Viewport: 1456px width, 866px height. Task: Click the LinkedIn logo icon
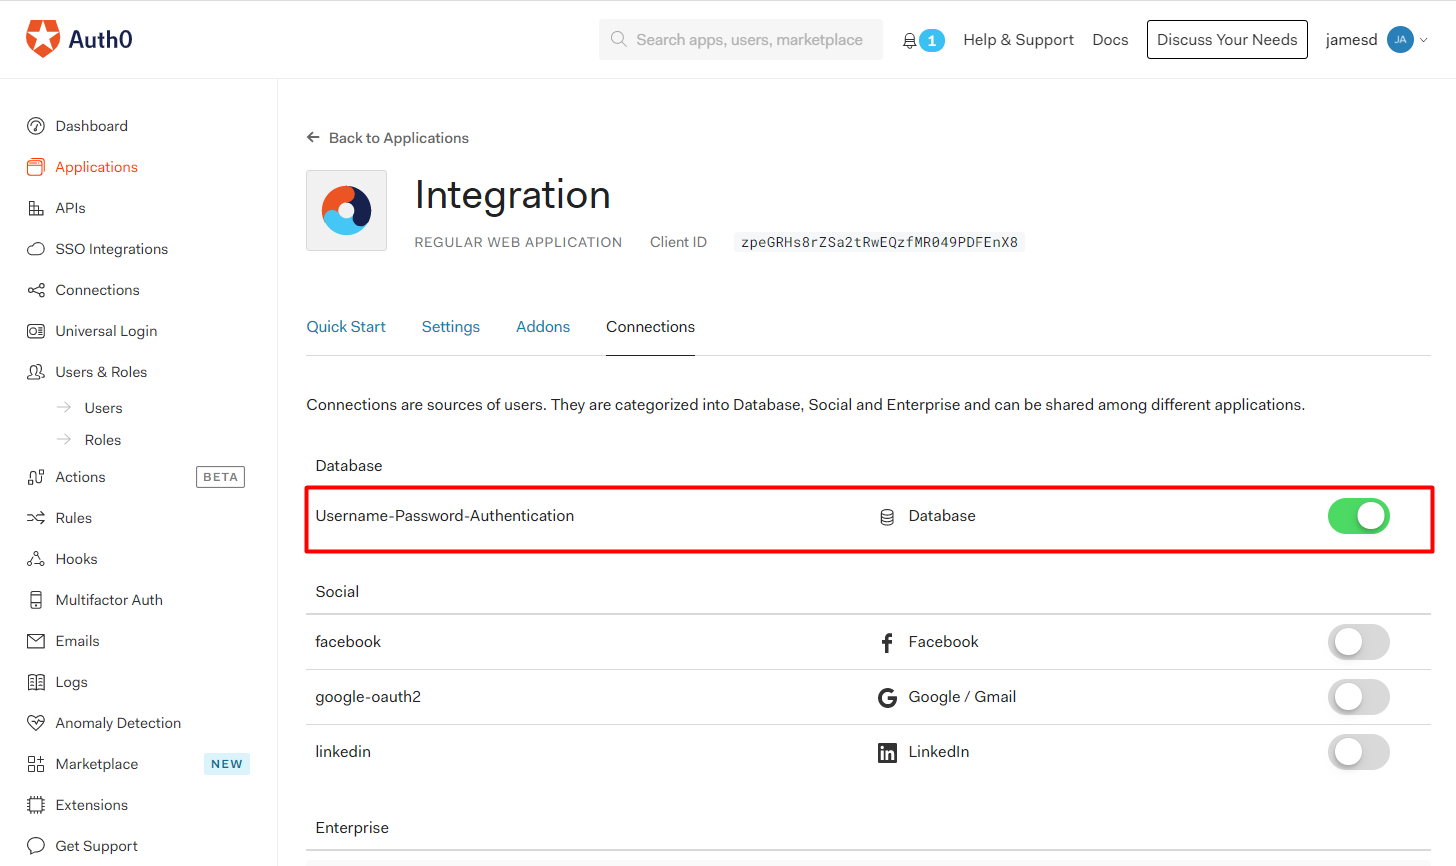point(887,753)
